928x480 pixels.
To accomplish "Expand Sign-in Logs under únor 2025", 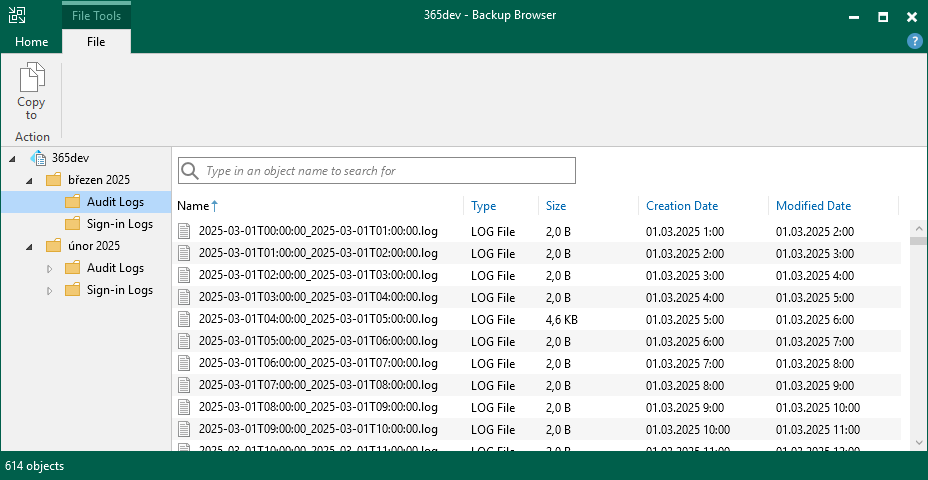I will click(x=49, y=291).
